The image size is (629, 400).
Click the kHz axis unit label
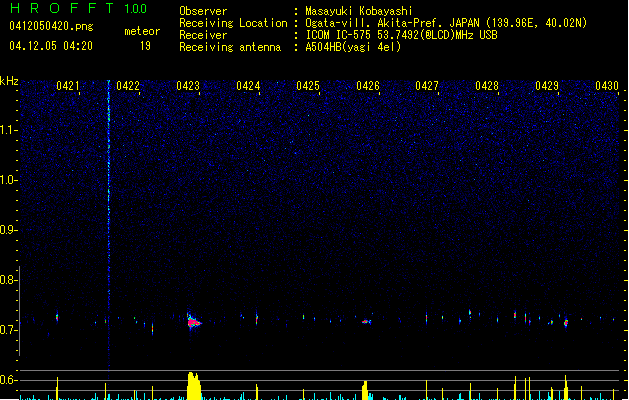pyautogui.click(x=9, y=80)
